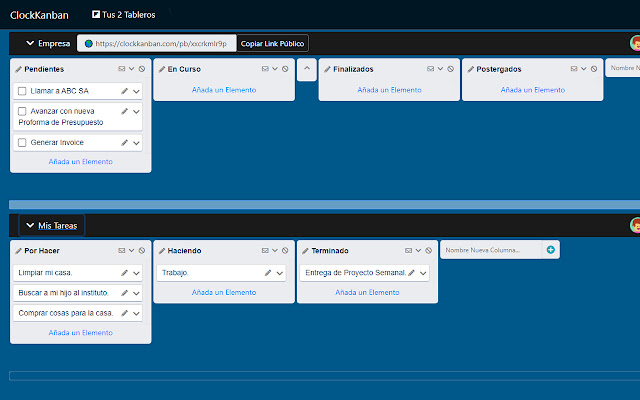Edit Pendientes column title pencil
The height and width of the screenshot is (400, 640).
[x=18, y=69]
